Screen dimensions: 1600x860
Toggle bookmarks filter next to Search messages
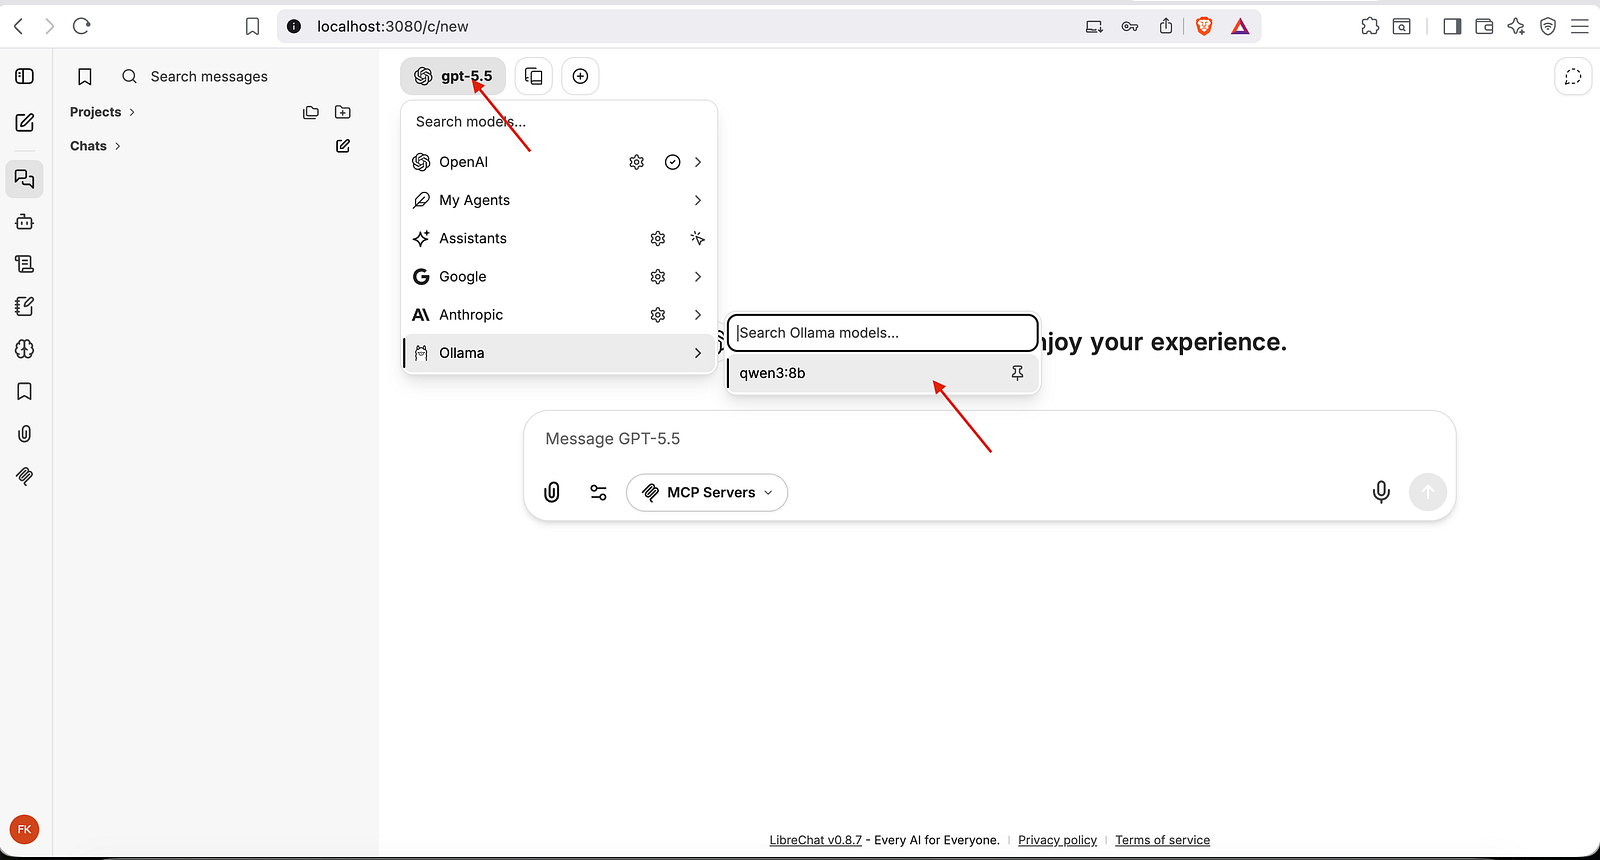[x=85, y=77]
